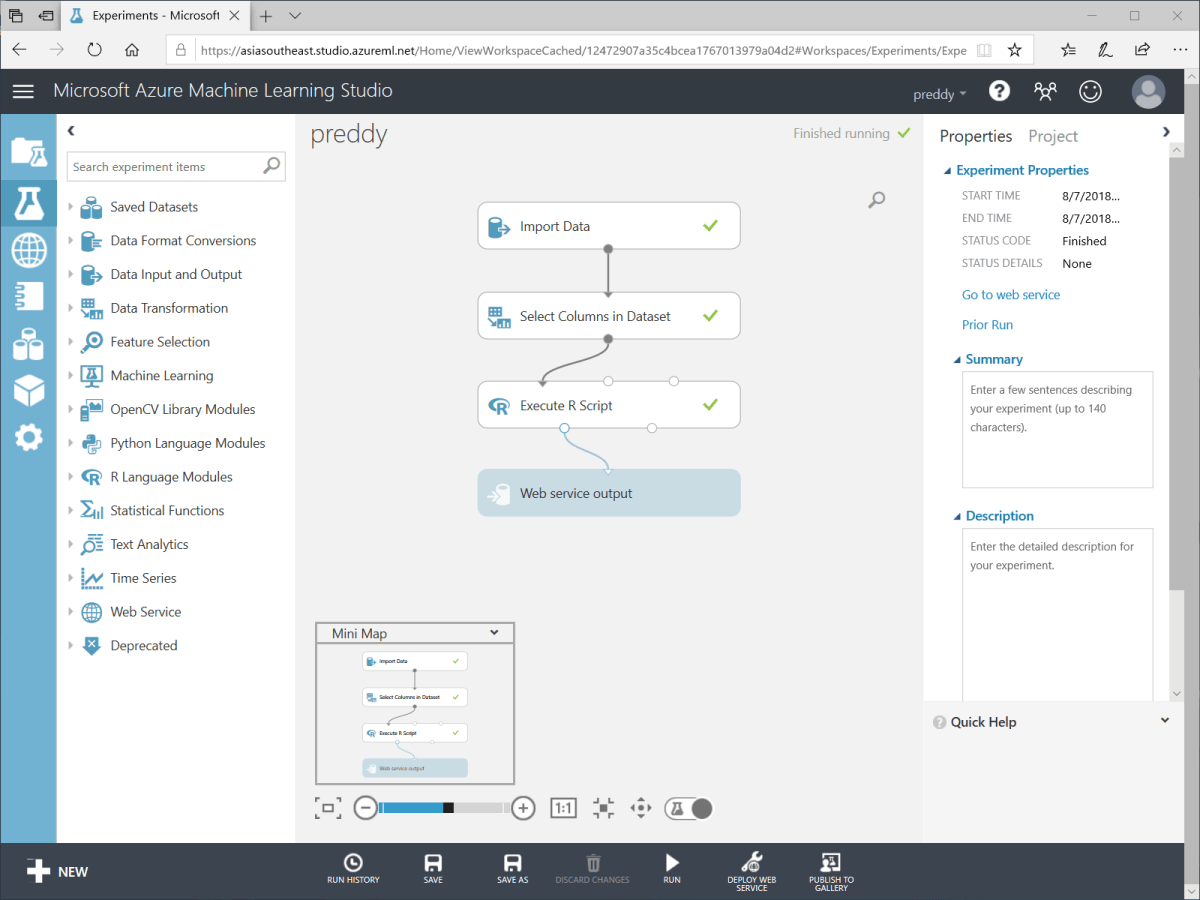The width and height of the screenshot is (1200, 900).
Task: Expand the R Language Modules category
Action: [71, 477]
